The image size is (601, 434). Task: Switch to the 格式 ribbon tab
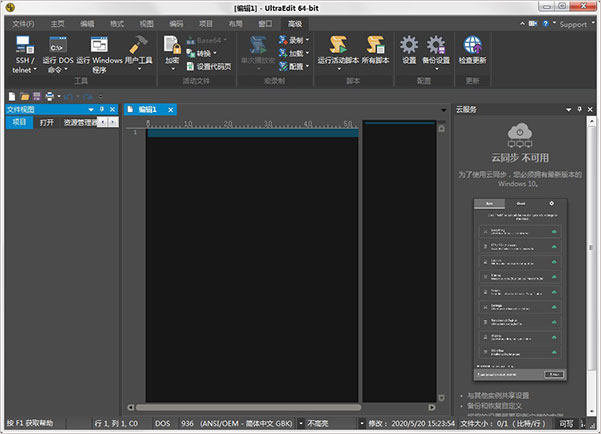117,24
